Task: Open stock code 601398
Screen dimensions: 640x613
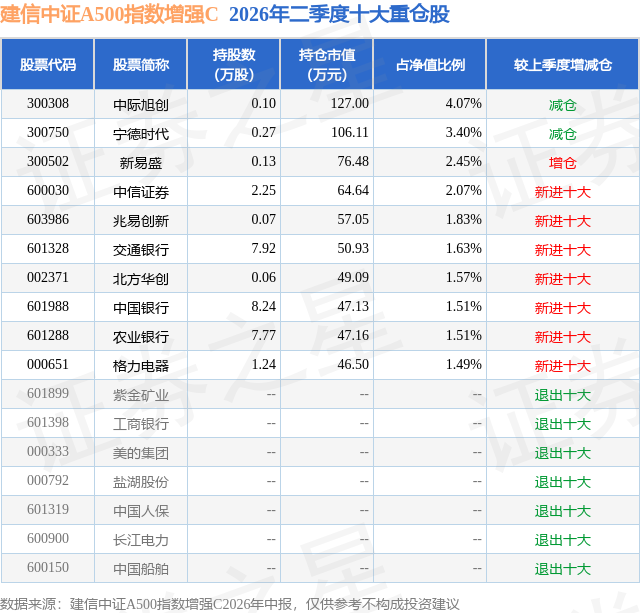Action: click(48, 422)
